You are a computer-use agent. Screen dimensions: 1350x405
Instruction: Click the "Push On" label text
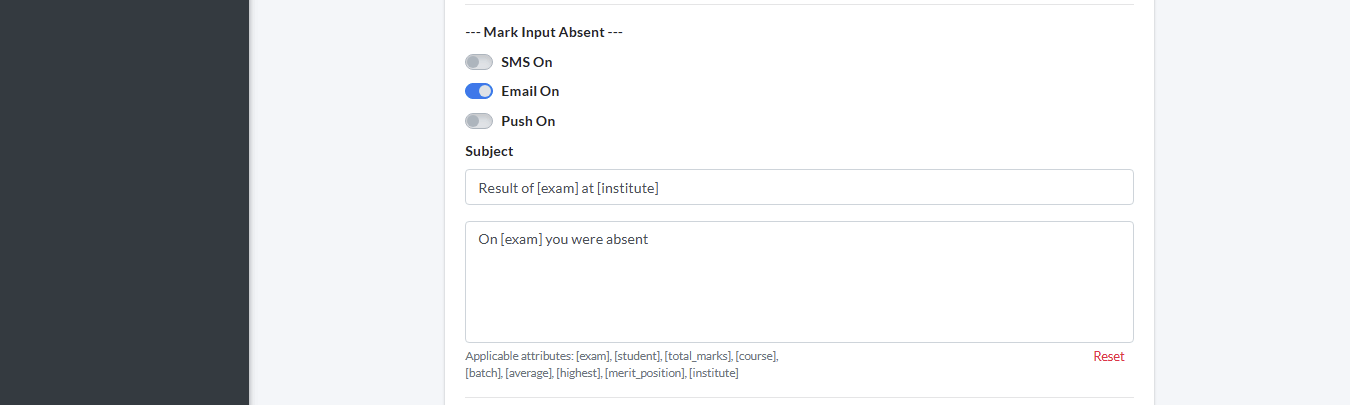[x=528, y=121]
